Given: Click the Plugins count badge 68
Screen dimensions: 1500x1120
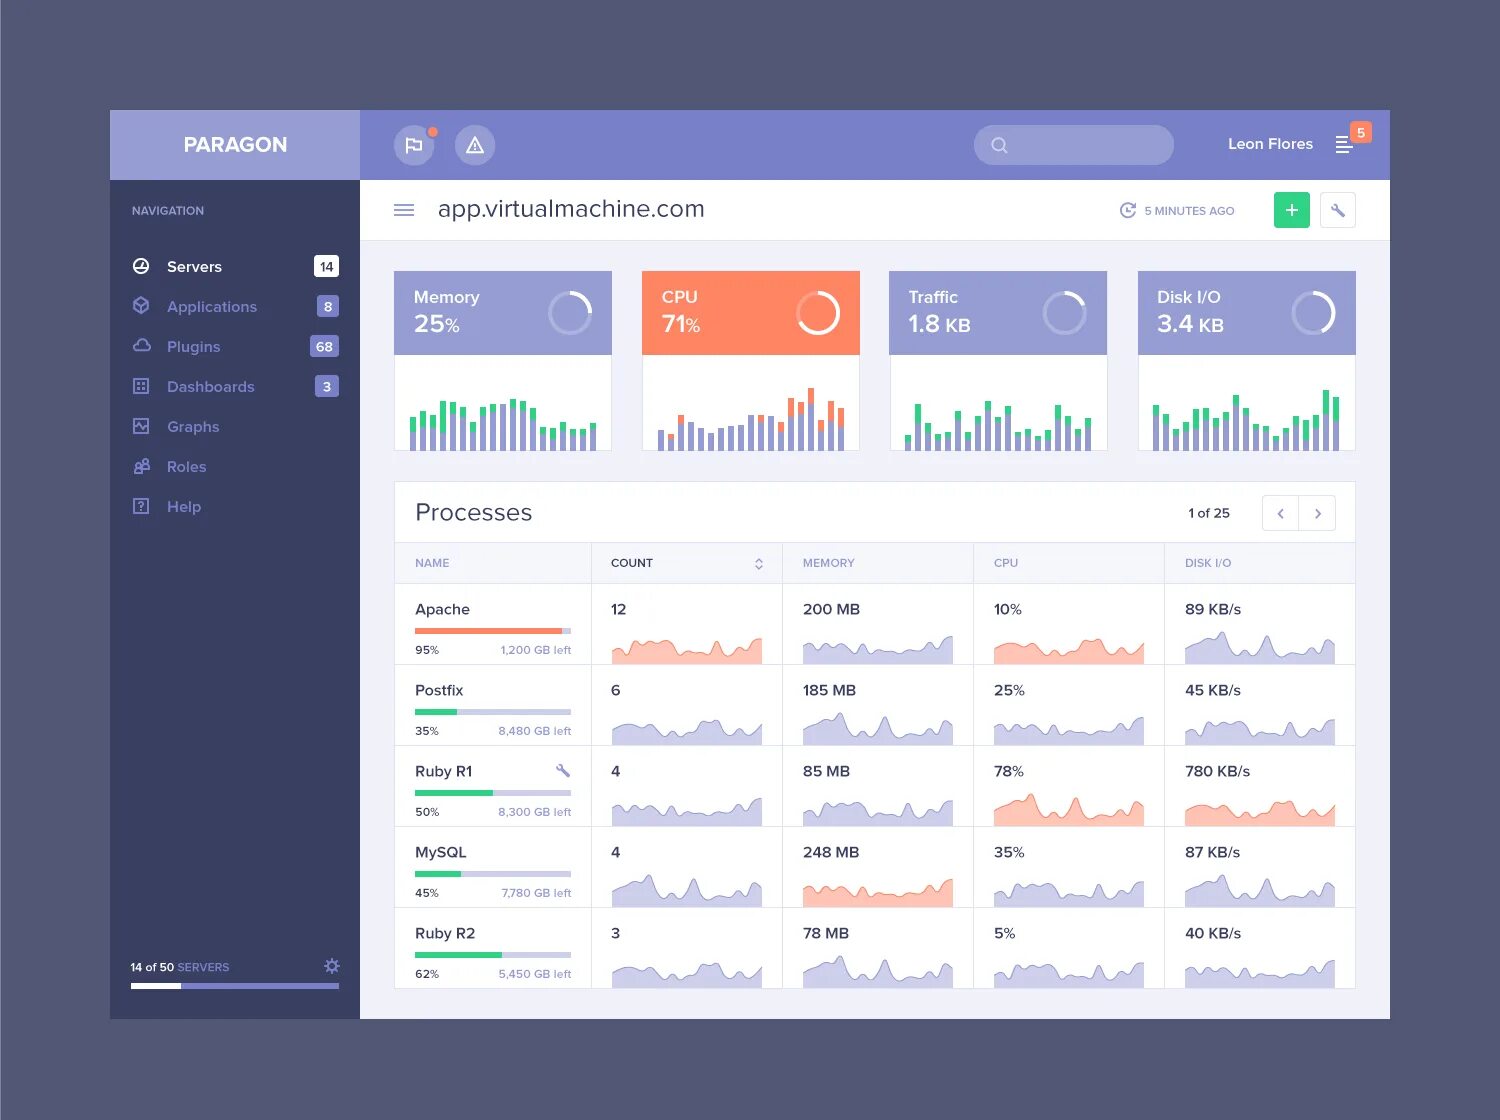Looking at the screenshot, I should [x=324, y=346].
